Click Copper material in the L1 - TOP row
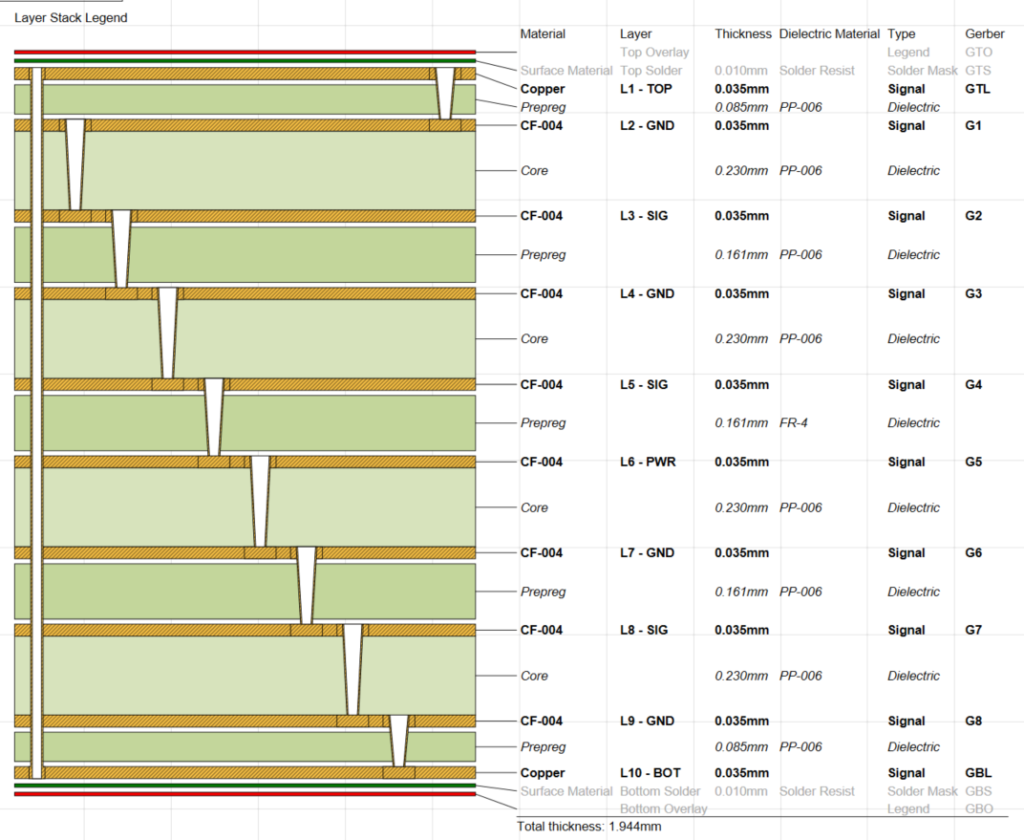 [x=542, y=89]
